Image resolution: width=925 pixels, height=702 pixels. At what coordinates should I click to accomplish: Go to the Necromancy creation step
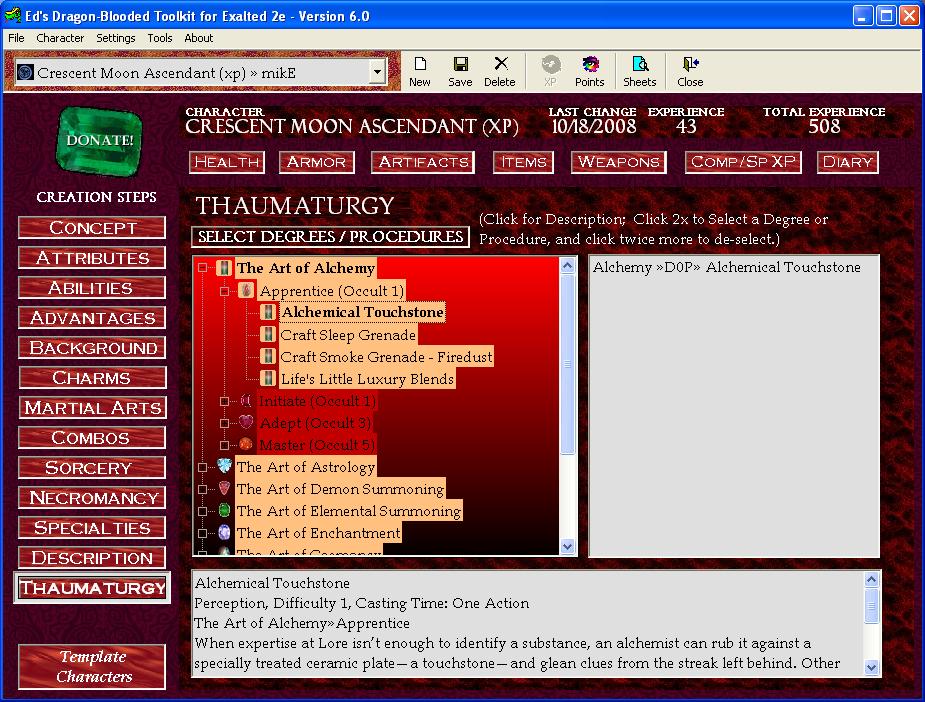click(92, 498)
